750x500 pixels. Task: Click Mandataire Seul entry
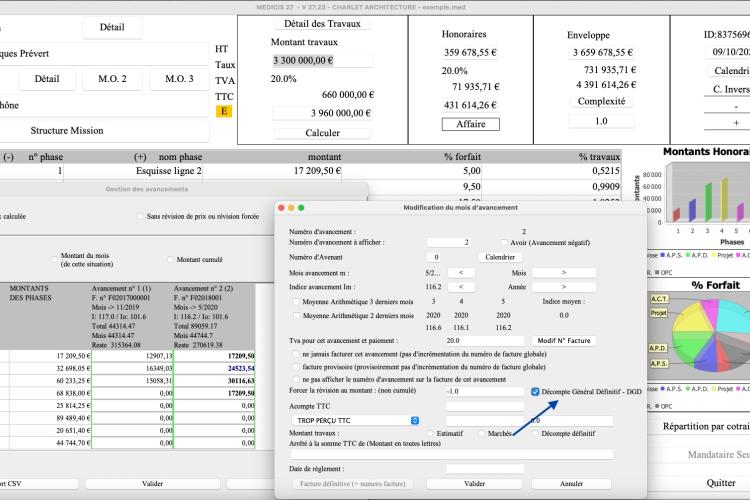718,455
